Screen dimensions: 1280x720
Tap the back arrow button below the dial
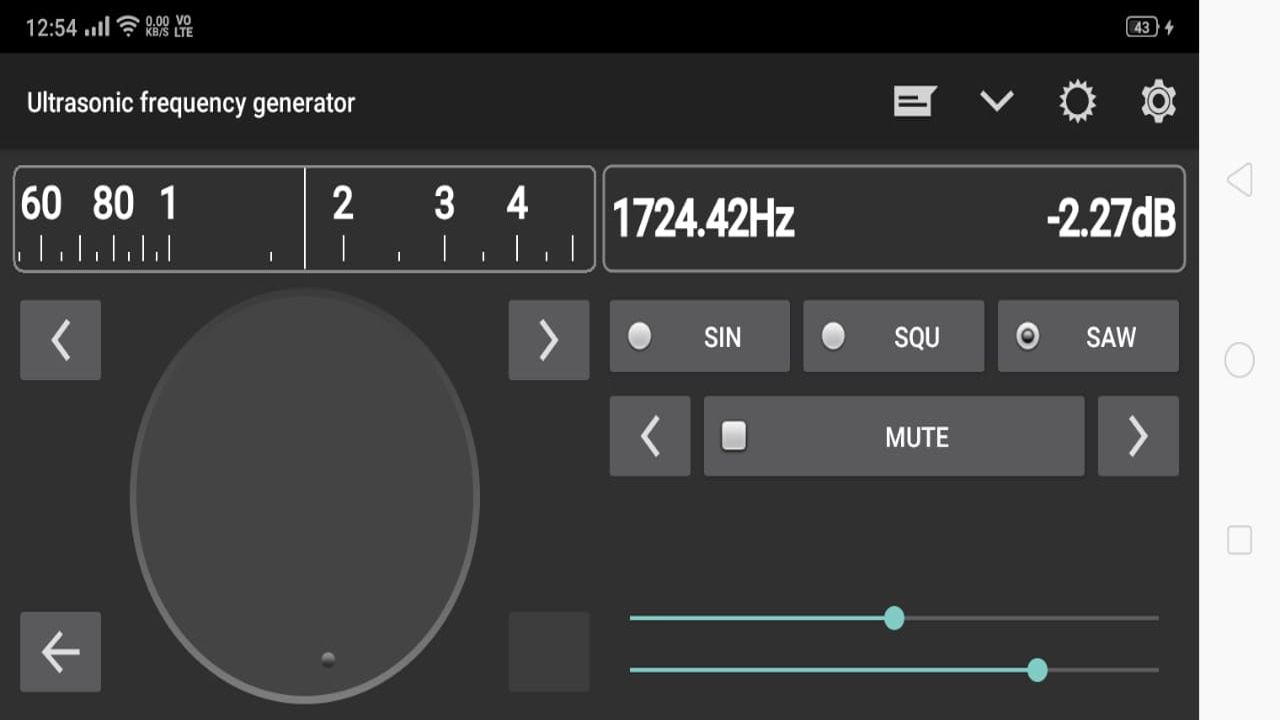[x=60, y=652]
